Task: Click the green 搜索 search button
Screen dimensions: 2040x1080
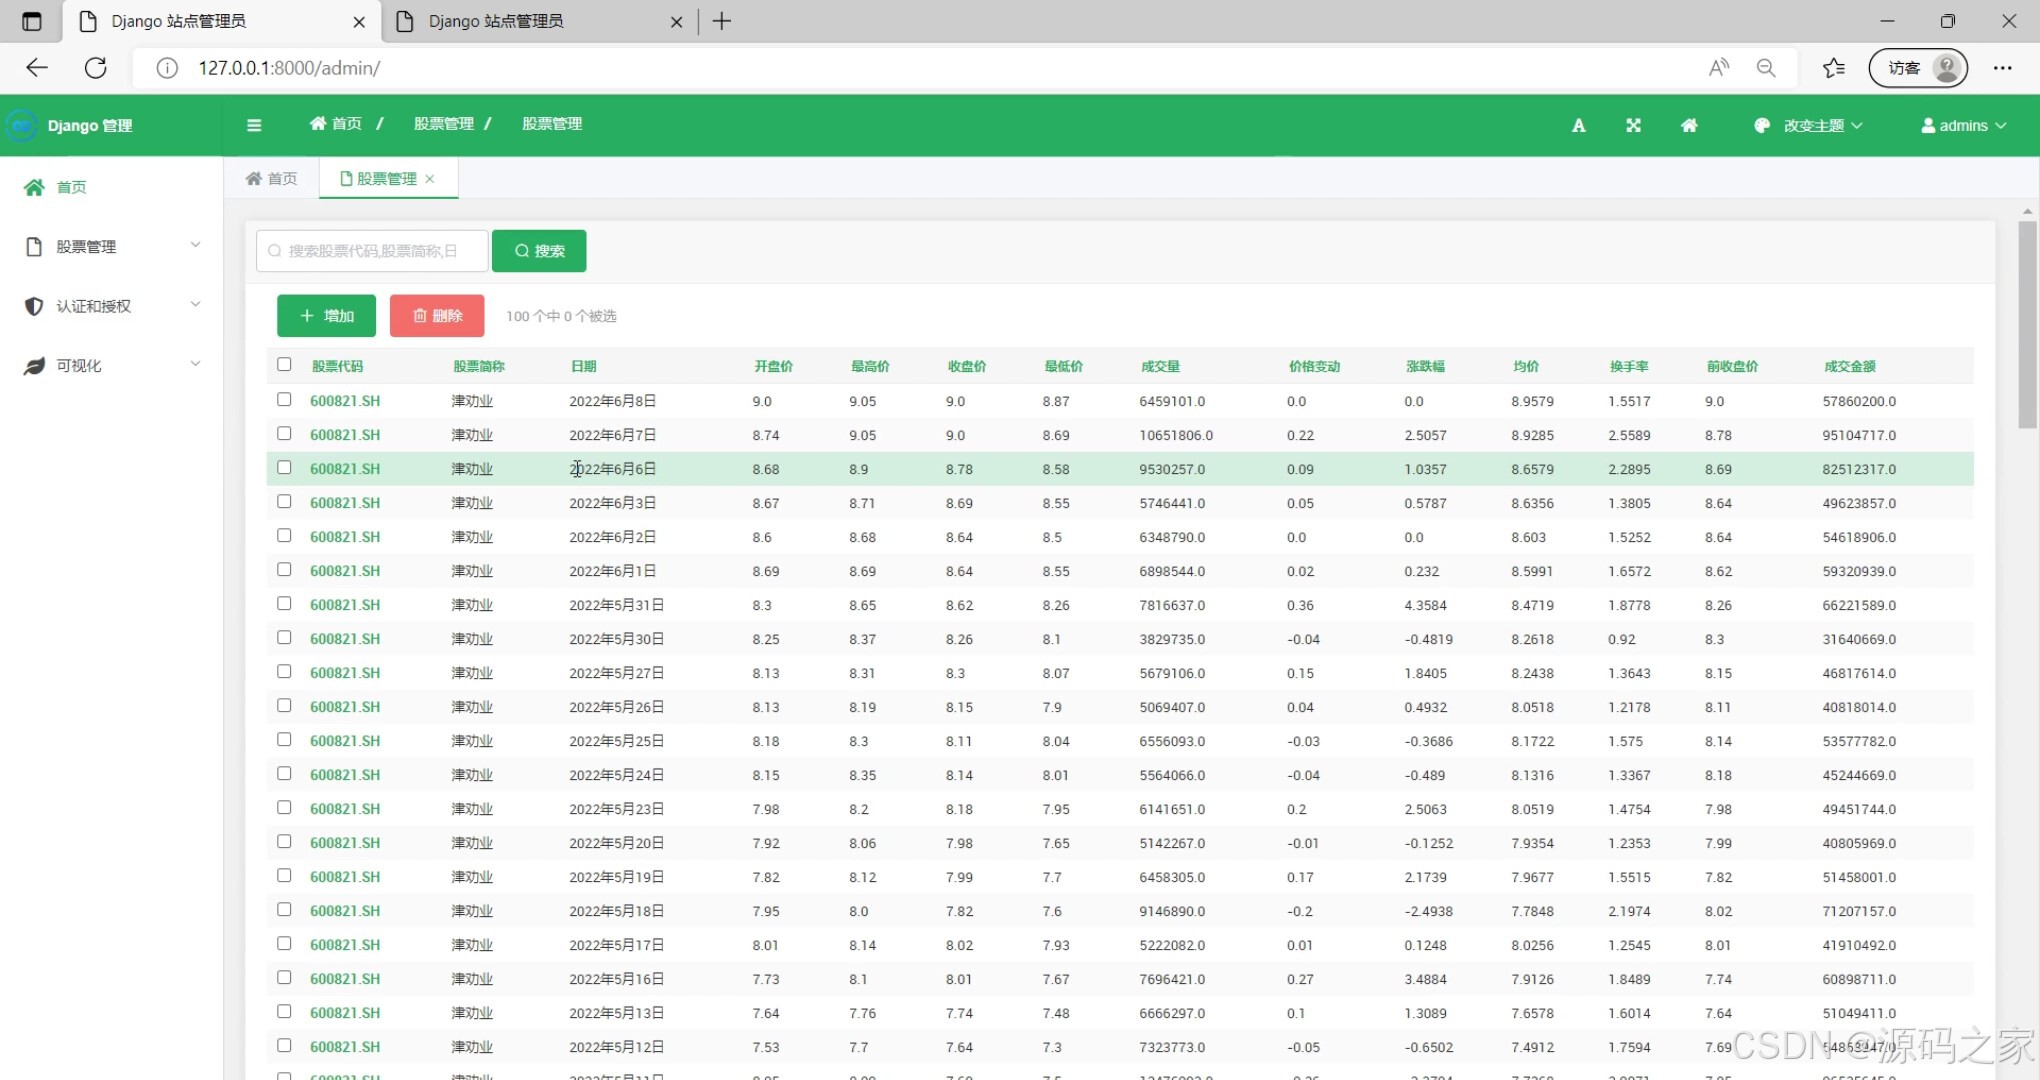Action: [x=539, y=251]
